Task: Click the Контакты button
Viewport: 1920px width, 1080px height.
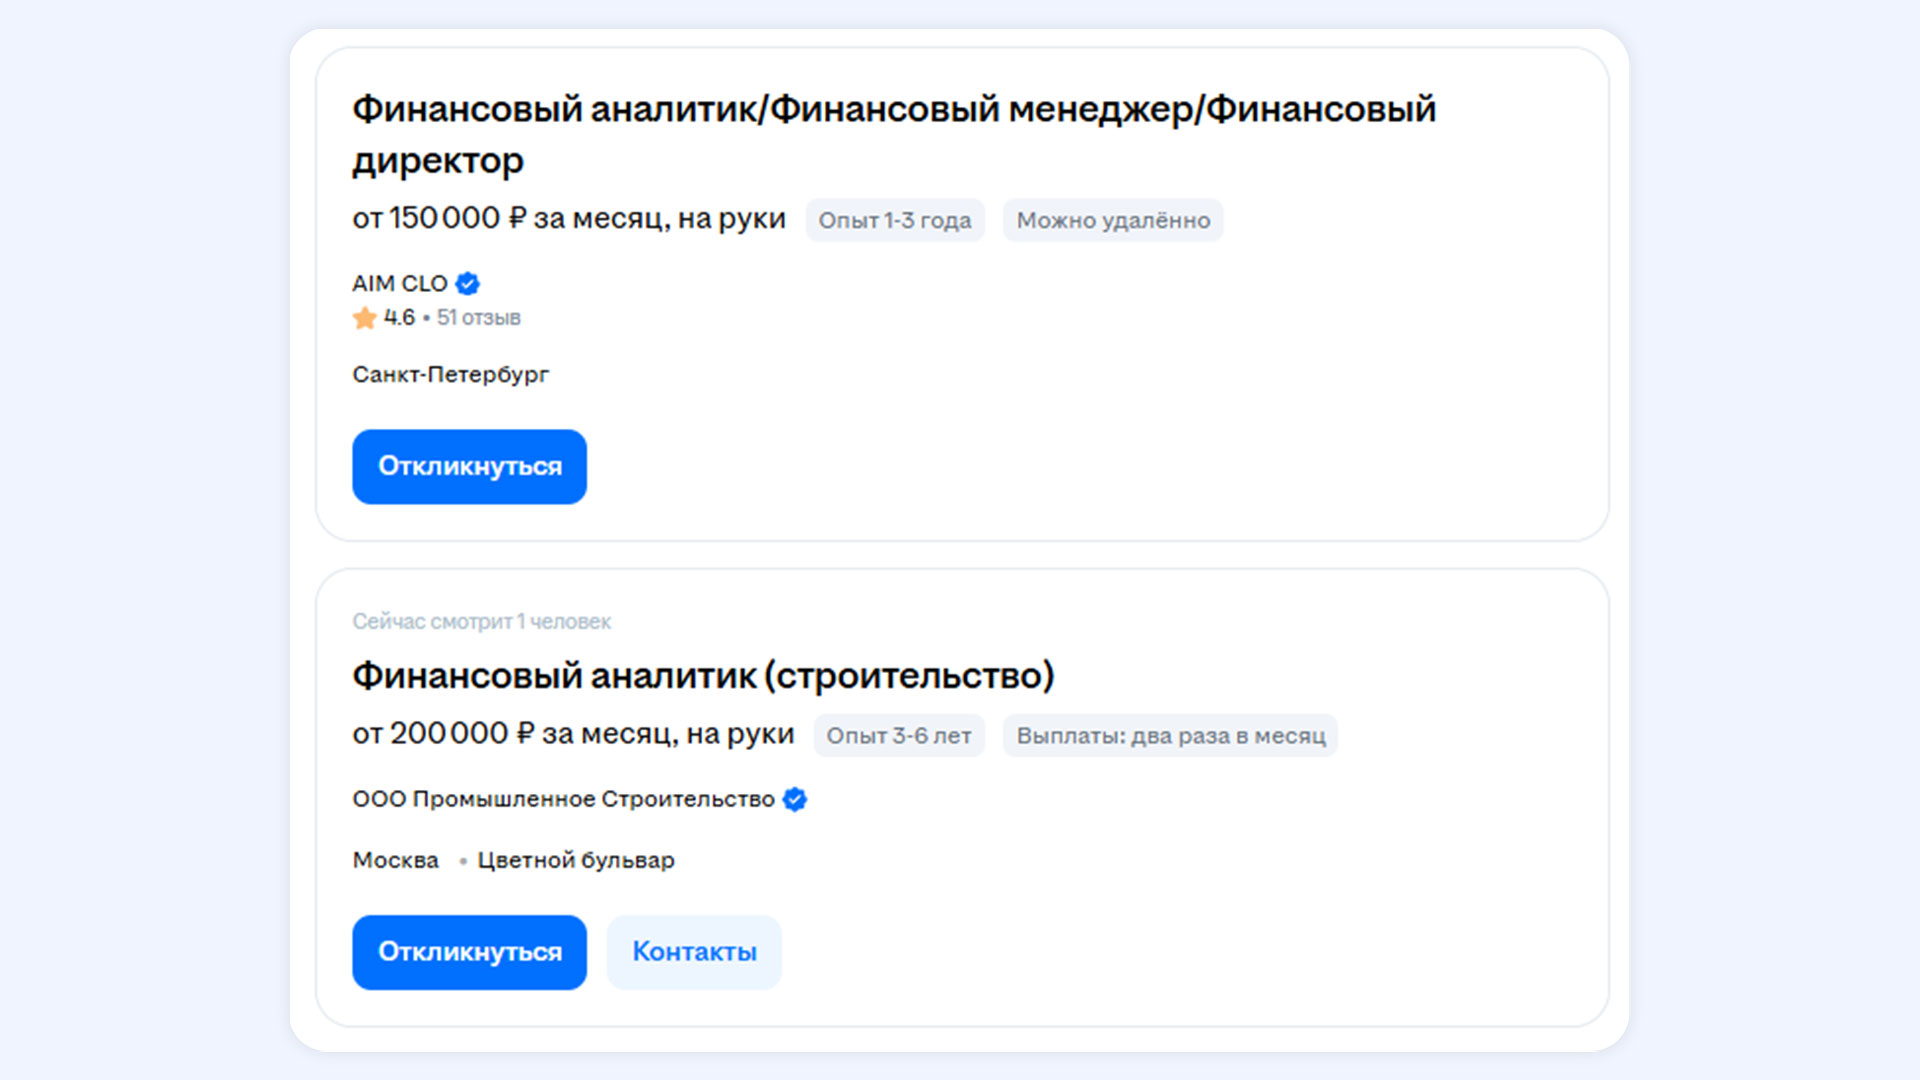Action: point(694,952)
